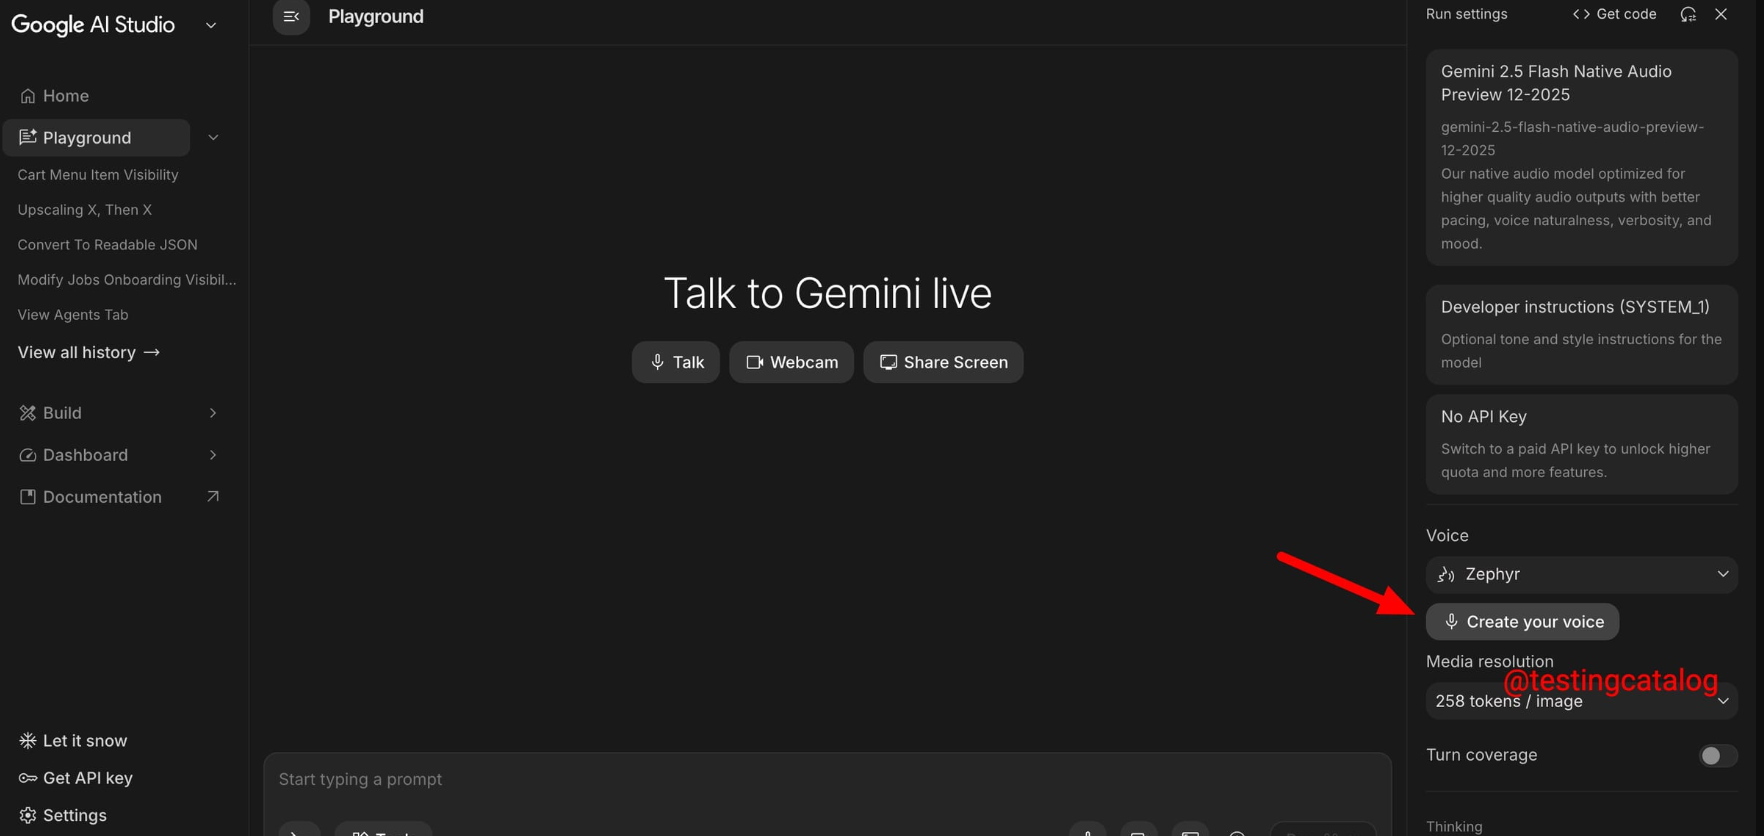
Task: Close the Run settings panel
Action: (x=1721, y=14)
